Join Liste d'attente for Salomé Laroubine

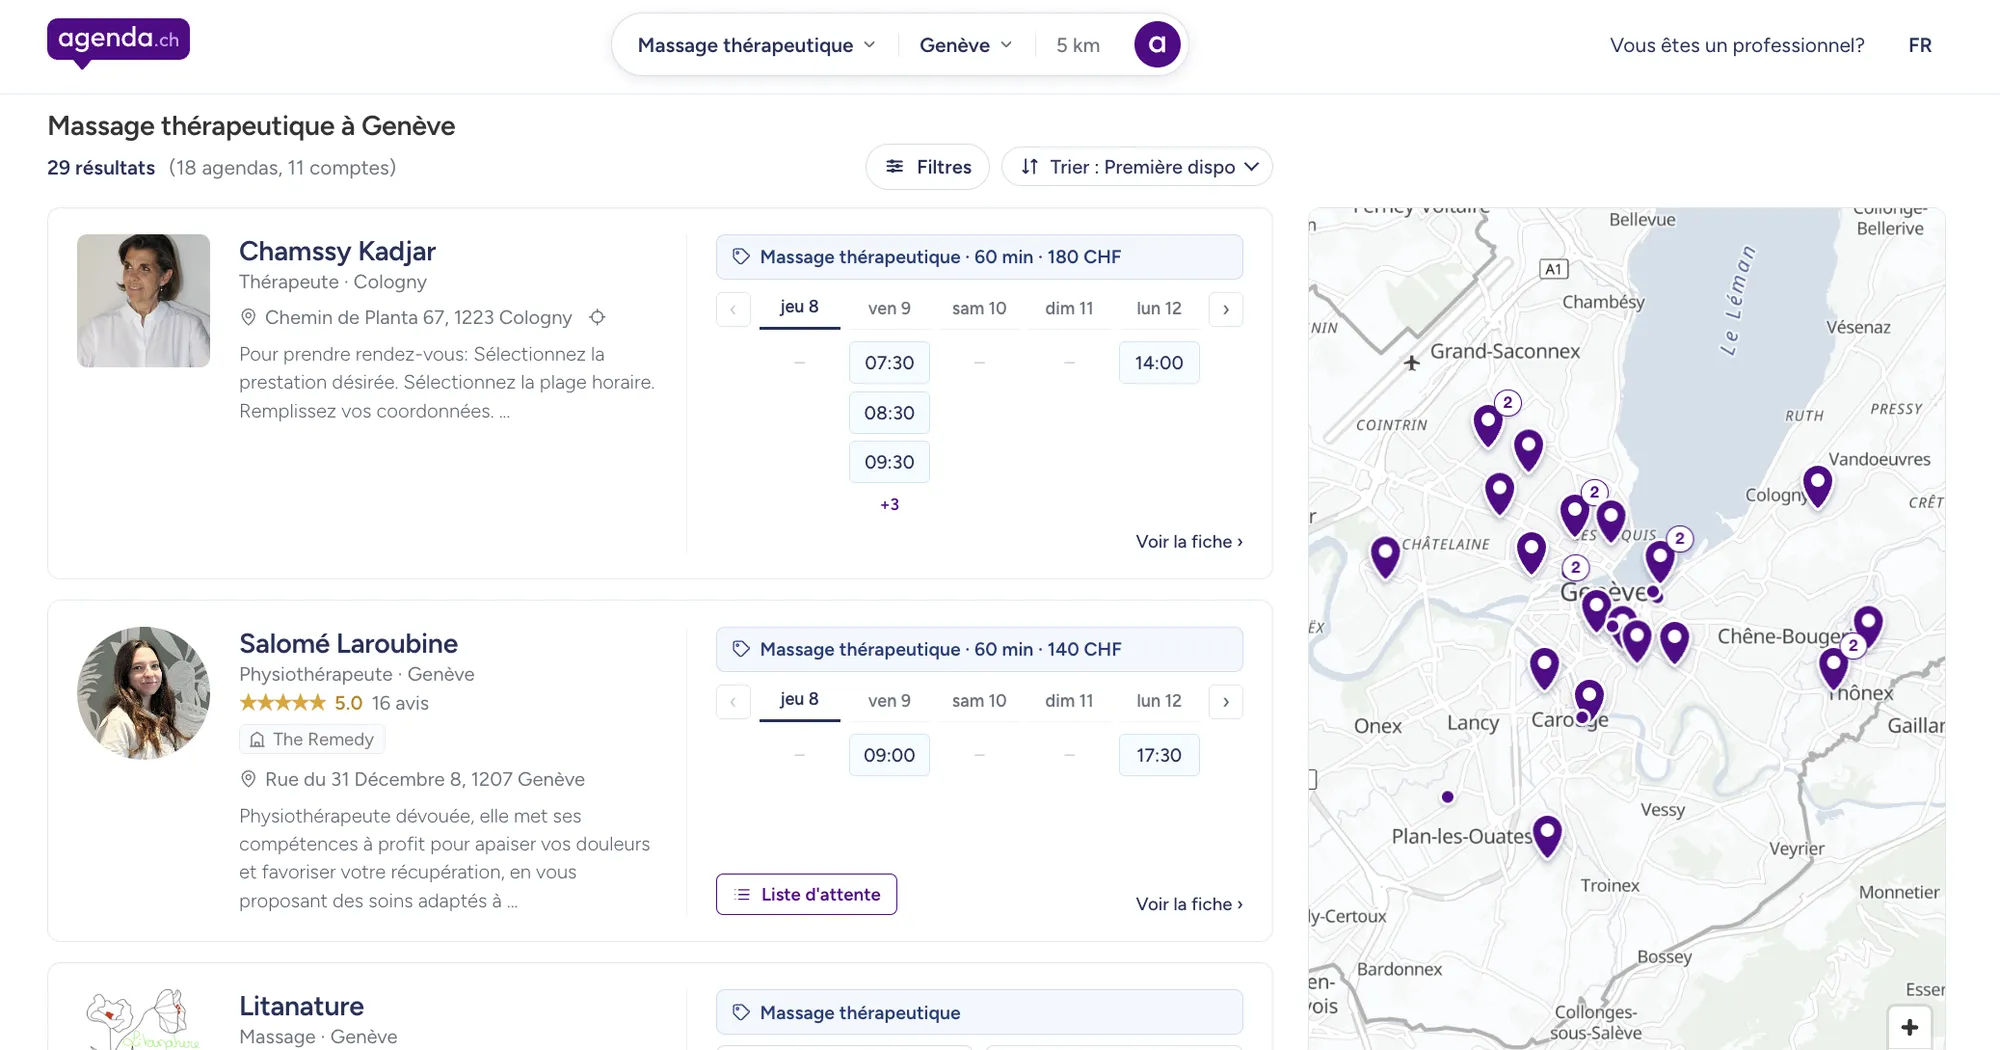click(806, 894)
